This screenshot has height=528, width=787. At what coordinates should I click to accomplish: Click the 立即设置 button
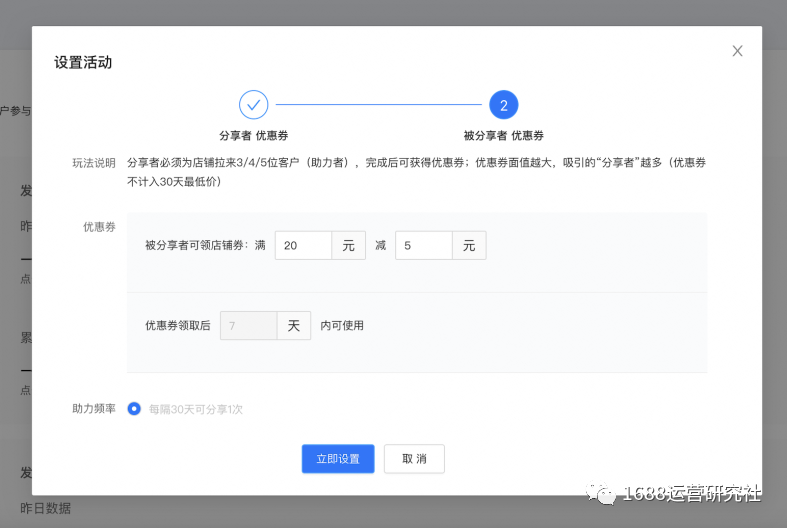[x=338, y=459]
